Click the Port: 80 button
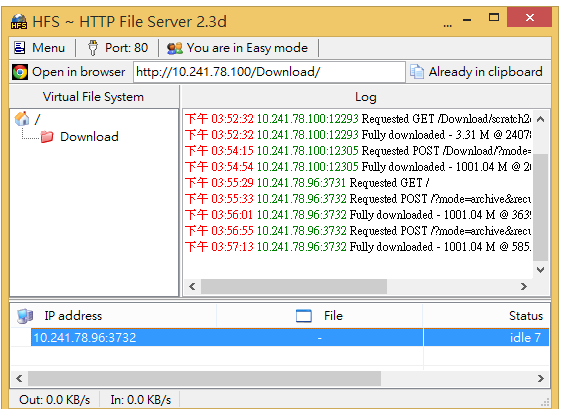The width and height of the screenshot is (561, 409). coord(118,48)
